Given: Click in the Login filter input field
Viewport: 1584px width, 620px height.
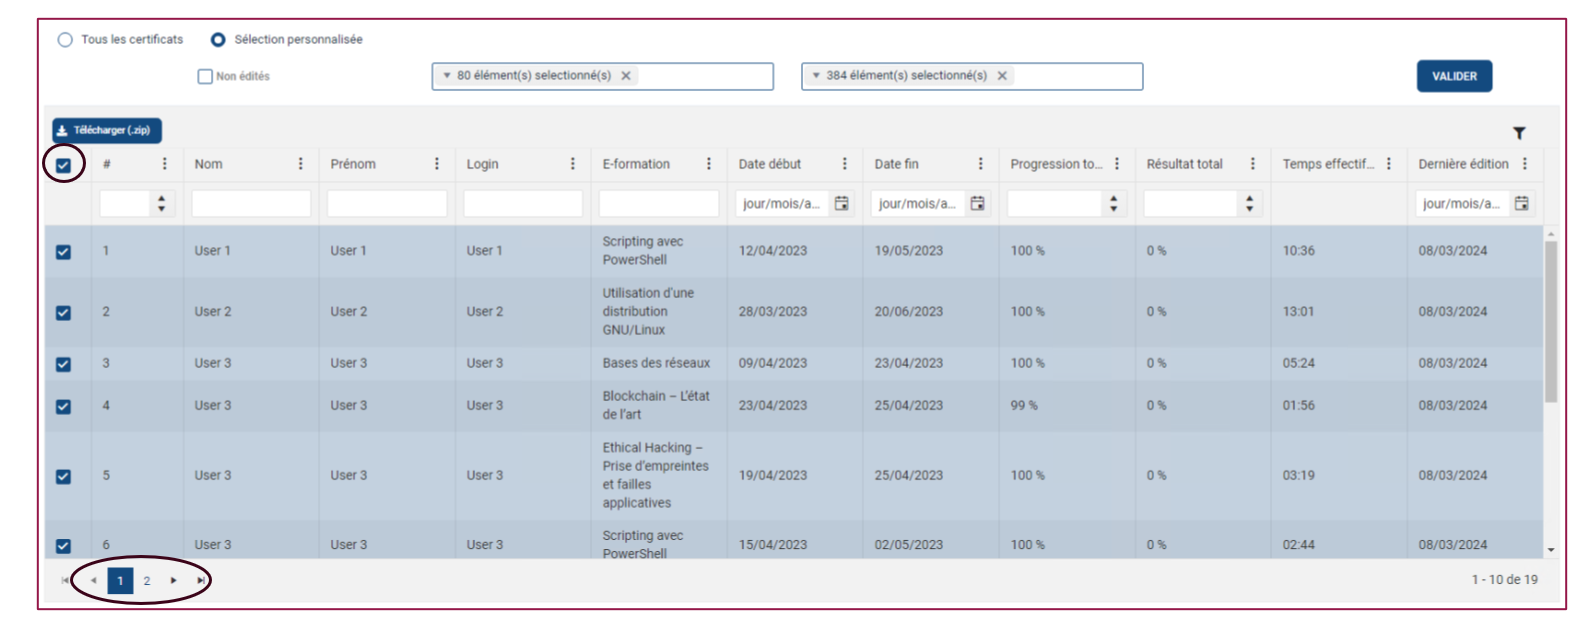Looking at the screenshot, I should point(523,204).
